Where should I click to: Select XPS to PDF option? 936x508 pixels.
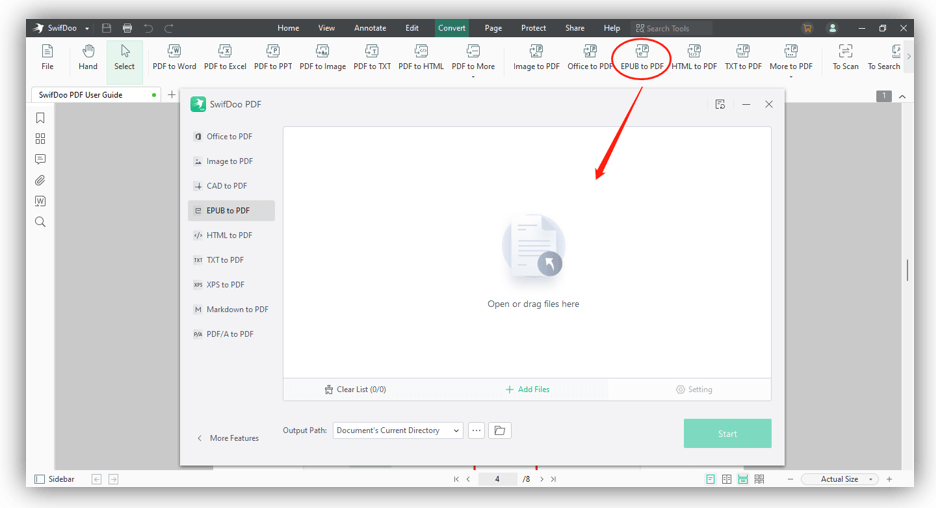tap(231, 285)
